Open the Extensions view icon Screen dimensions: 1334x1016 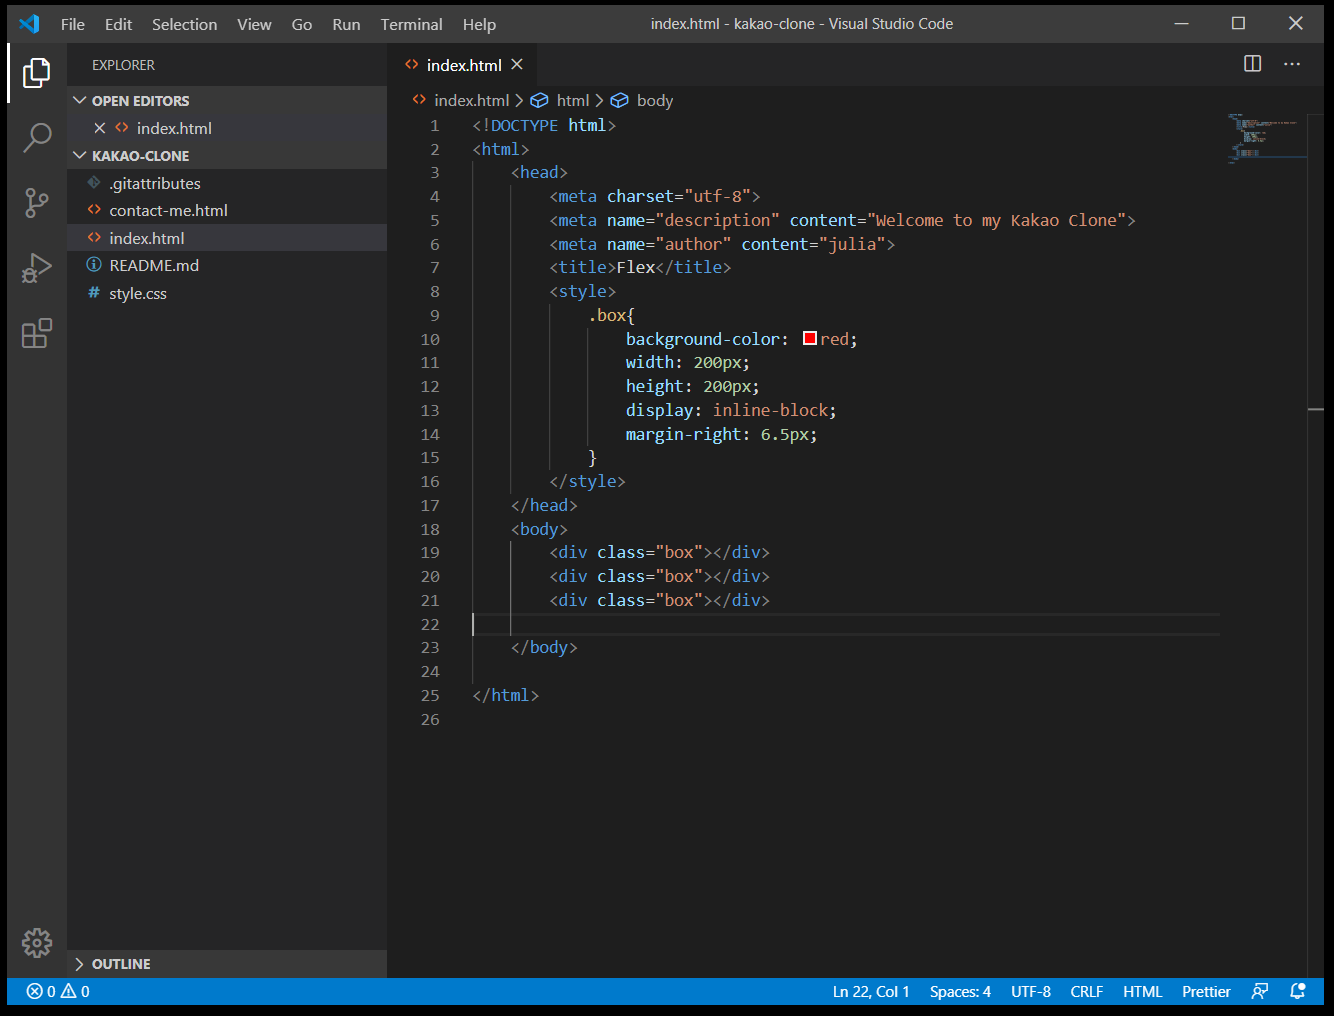[37, 333]
